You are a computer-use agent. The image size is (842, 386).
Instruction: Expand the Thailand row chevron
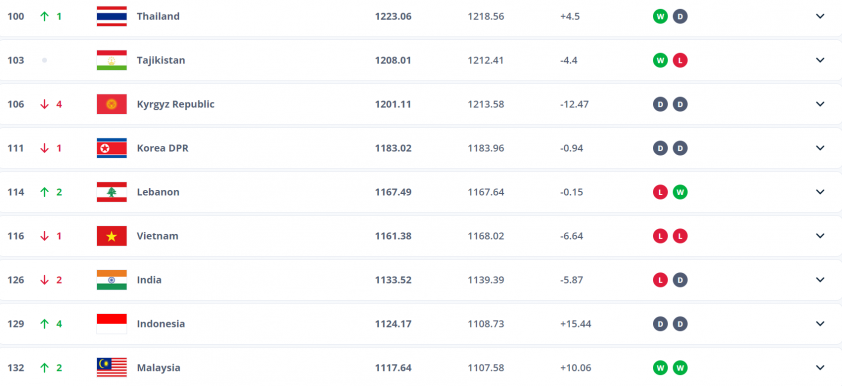click(820, 16)
